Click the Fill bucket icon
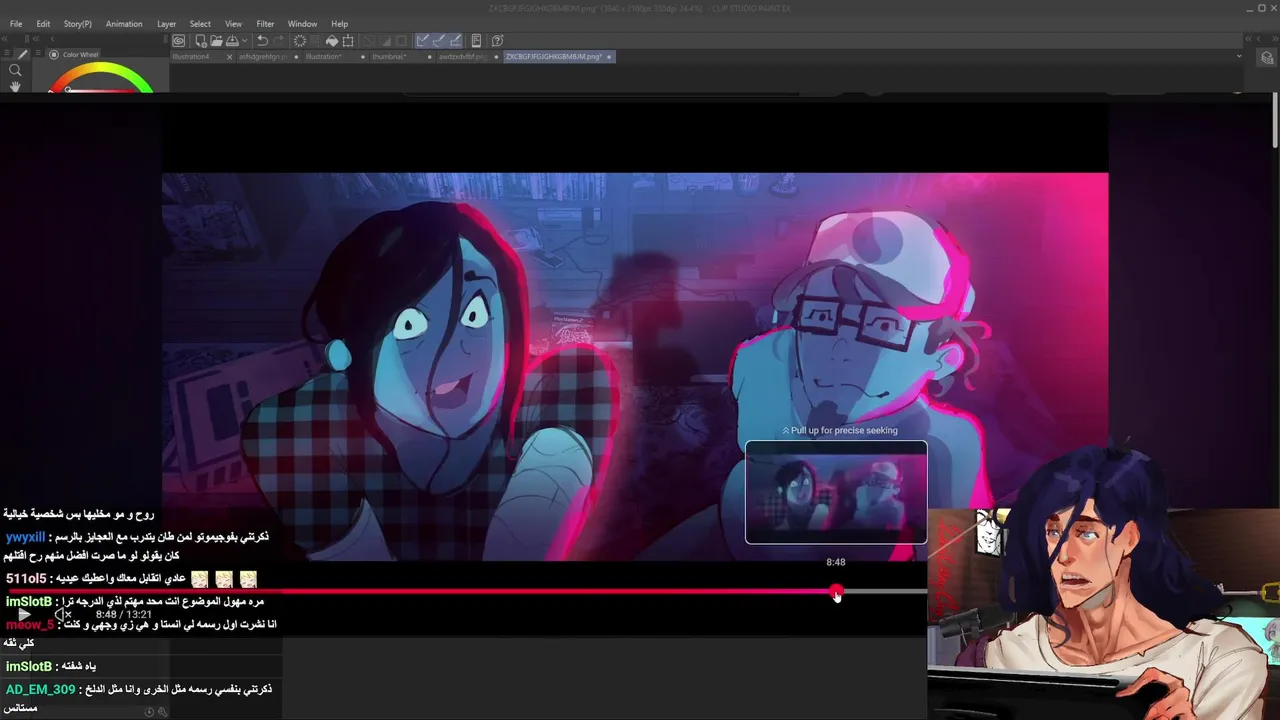 [332, 41]
